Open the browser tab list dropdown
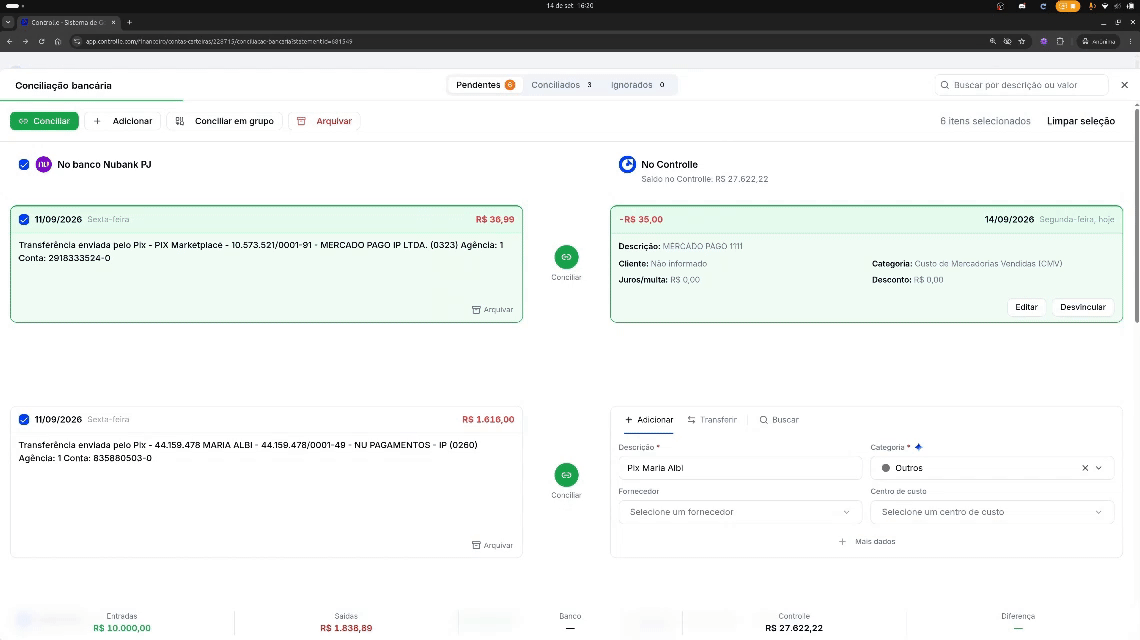 pyautogui.click(x=8, y=23)
